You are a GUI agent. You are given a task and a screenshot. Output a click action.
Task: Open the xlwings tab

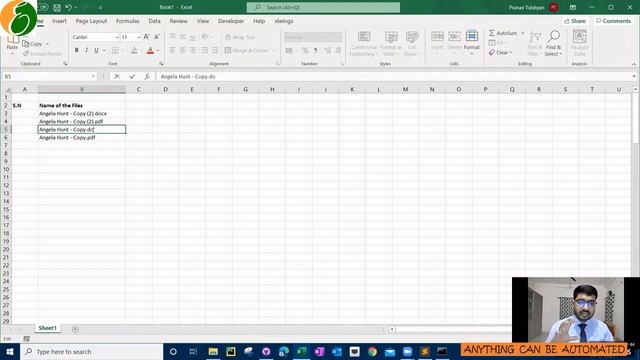pos(284,21)
